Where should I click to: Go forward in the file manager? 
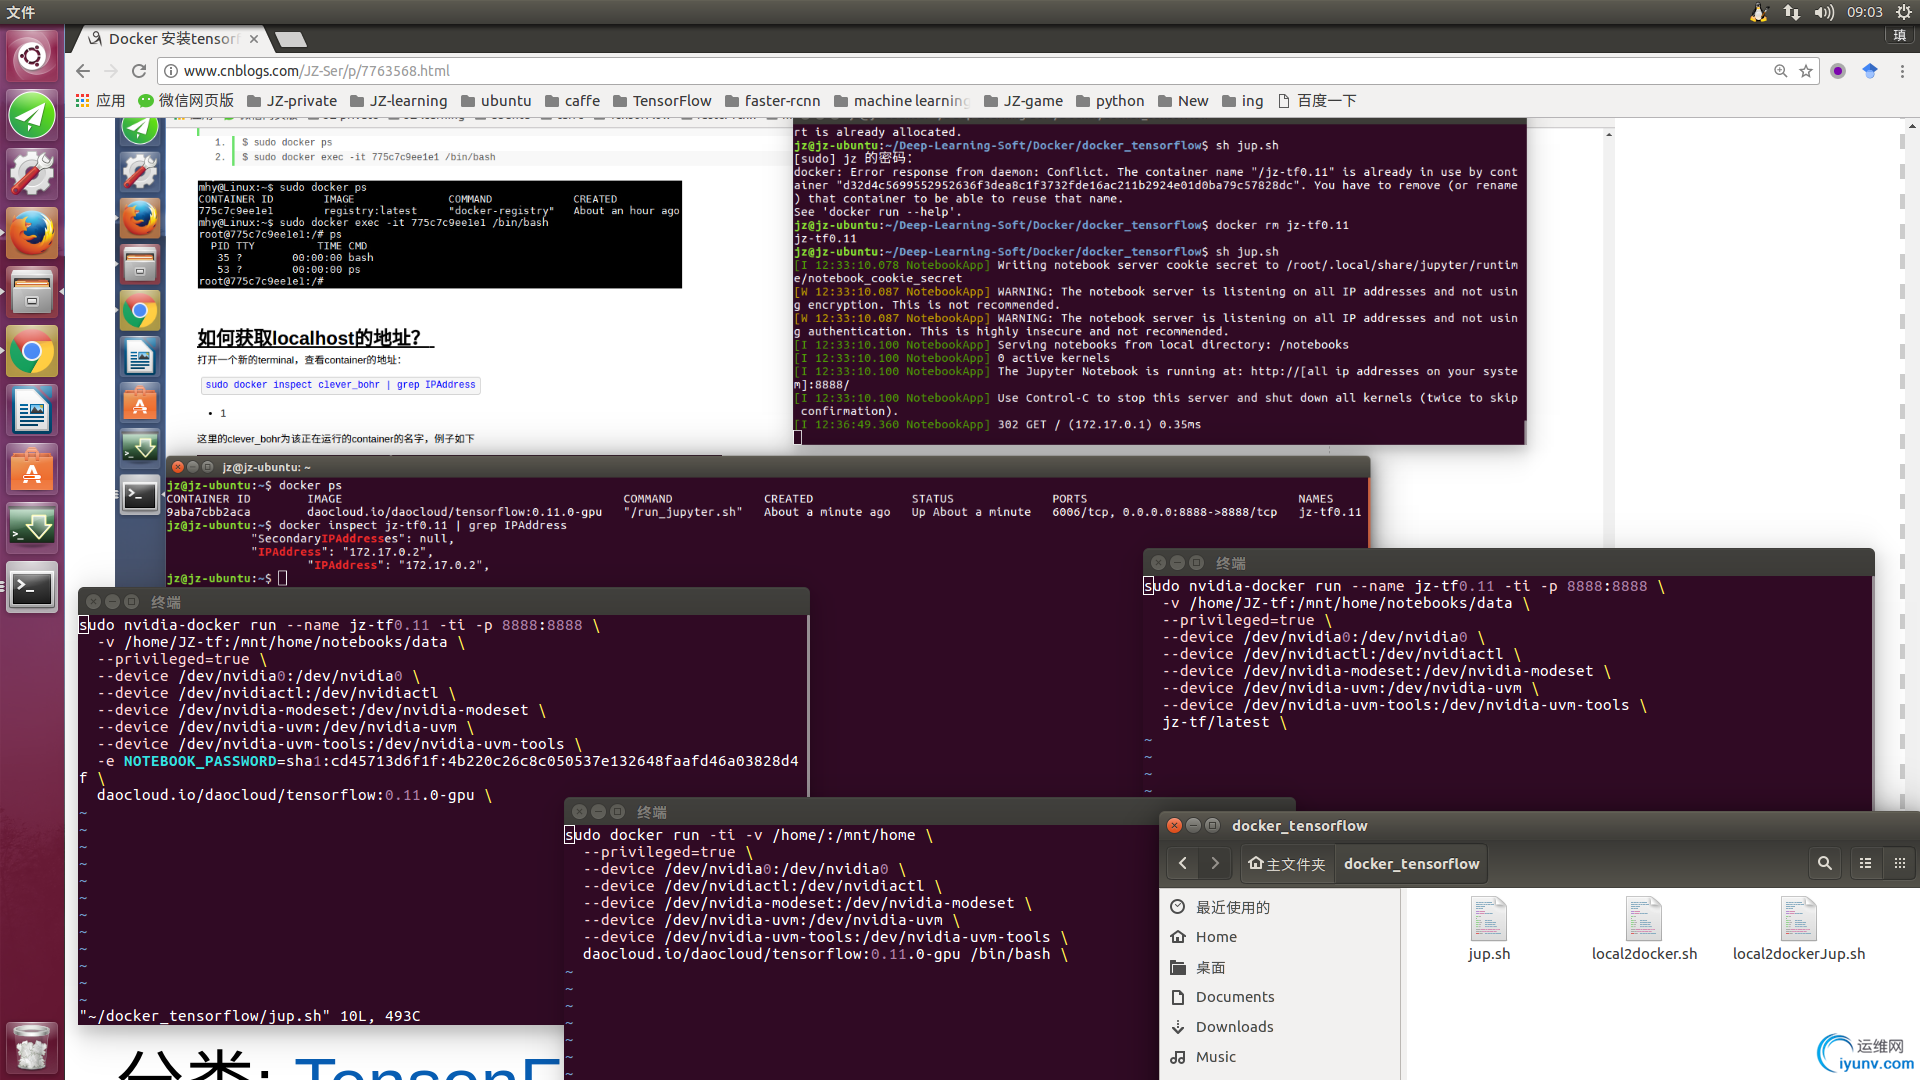point(1215,863)
